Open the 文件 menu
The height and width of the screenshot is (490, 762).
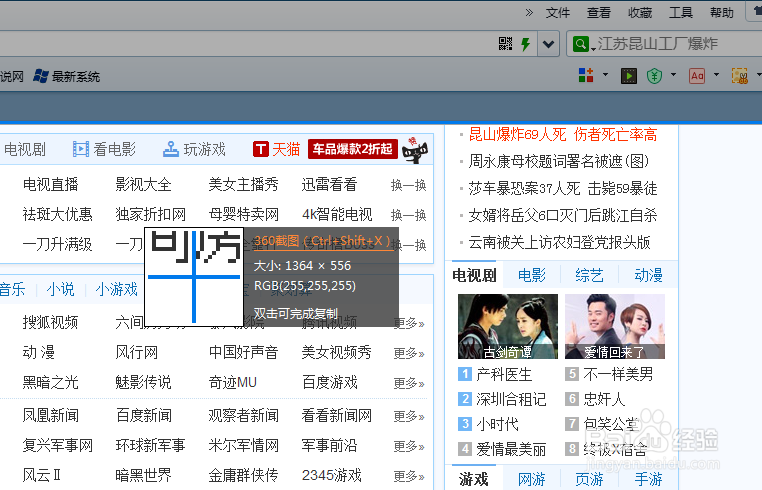coord(557,13)
